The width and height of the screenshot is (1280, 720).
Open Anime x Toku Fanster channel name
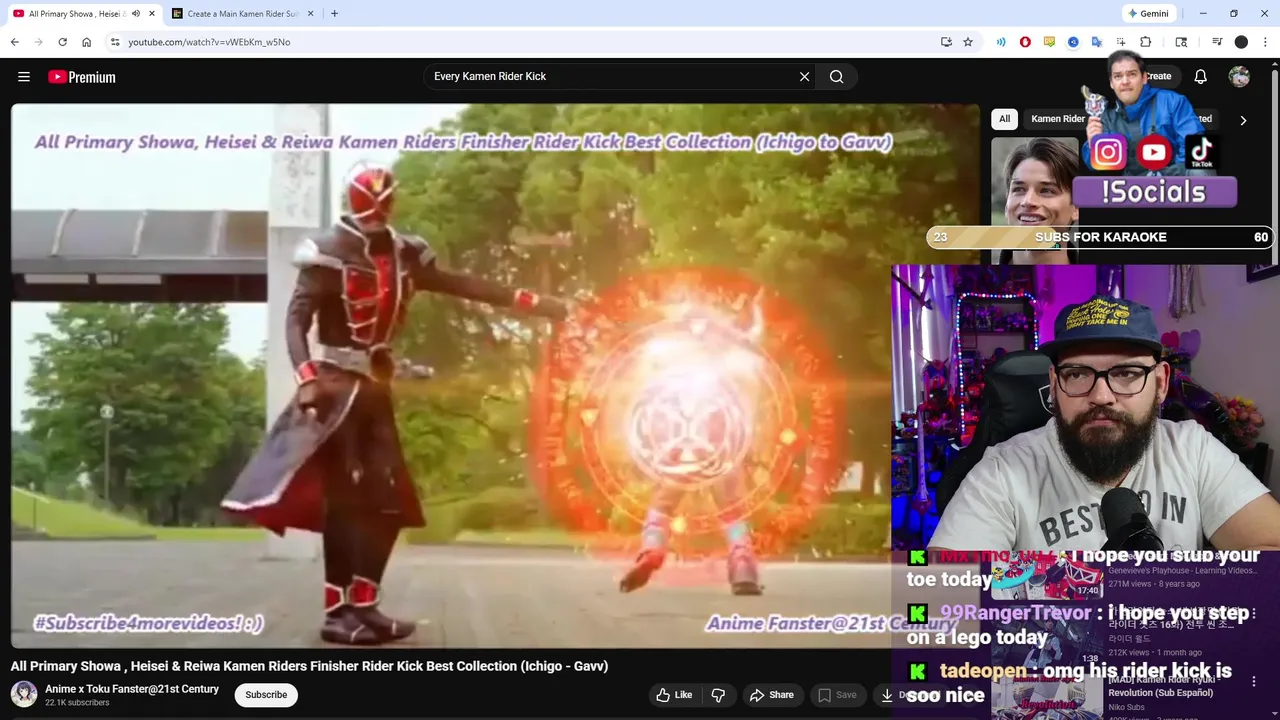pos(132,689)
